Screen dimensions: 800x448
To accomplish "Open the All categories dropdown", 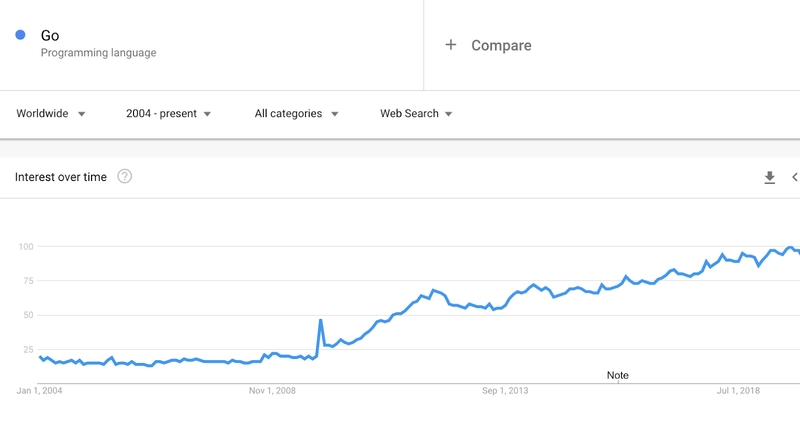I will pyautogui.click(x=296, y=113).
